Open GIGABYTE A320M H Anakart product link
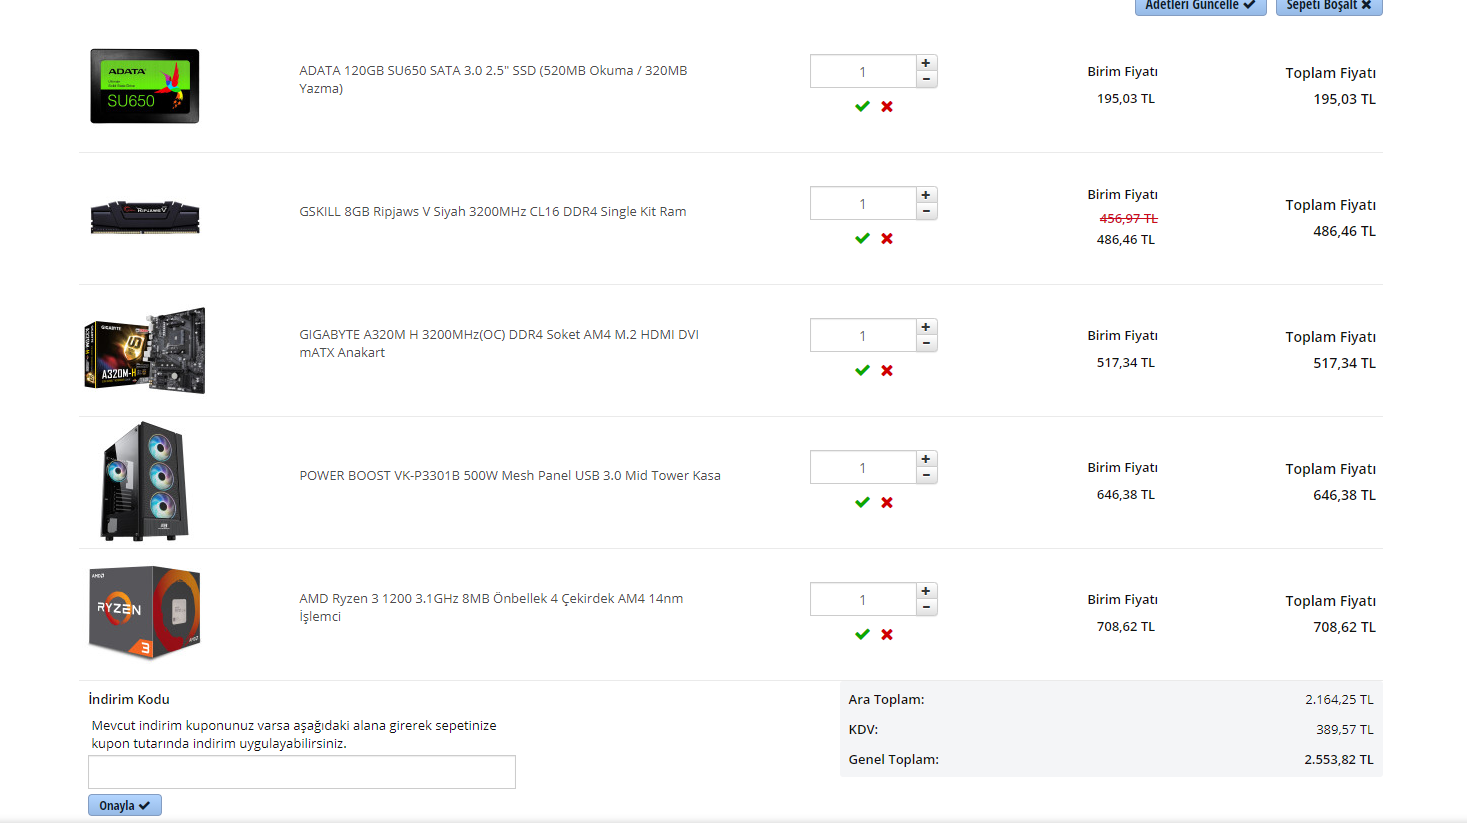1467x824 pixels. click(x=499, y=343)
